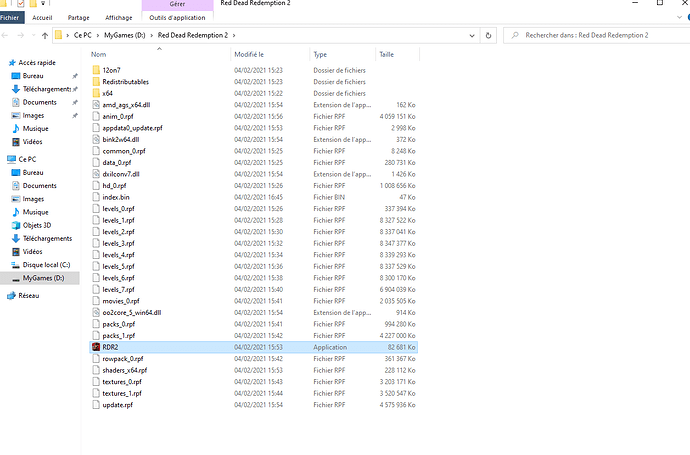Open pinned Documents under Accès rapide
The image size is (690, 455).
pos(40,103)
